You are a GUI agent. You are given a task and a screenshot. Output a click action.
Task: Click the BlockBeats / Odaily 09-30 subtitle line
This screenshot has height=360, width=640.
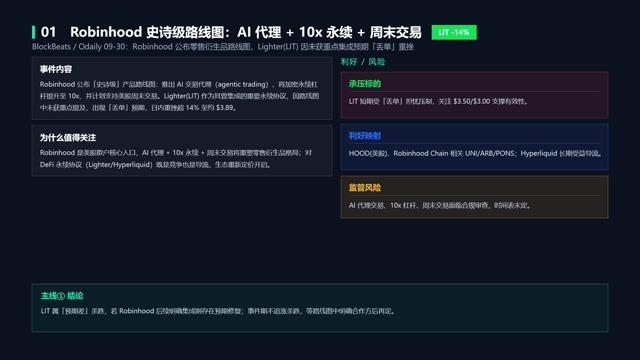point(223,47)
